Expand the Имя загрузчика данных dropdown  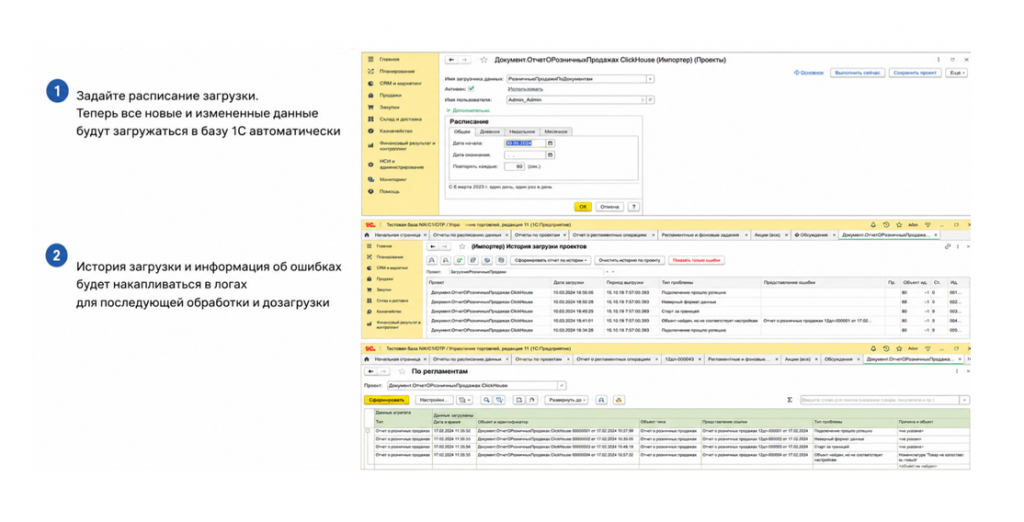coord(650,79)
